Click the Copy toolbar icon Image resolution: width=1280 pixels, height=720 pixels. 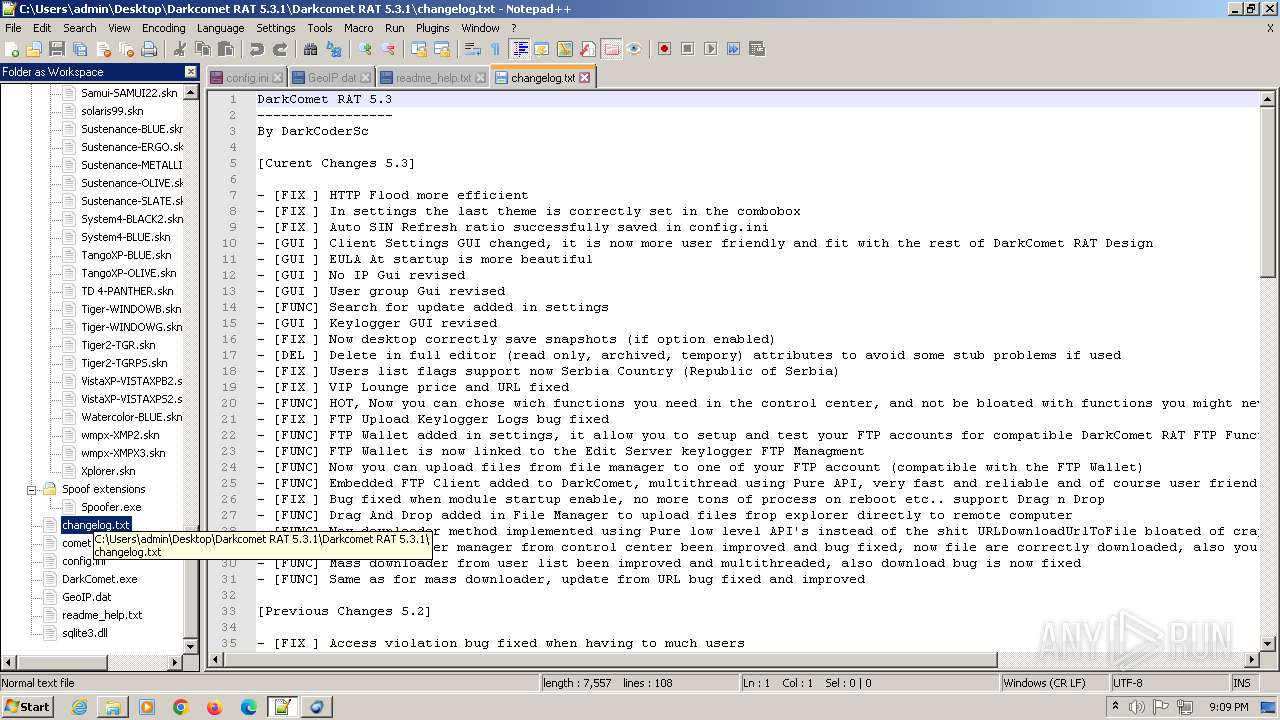click(x=203, y=49)
